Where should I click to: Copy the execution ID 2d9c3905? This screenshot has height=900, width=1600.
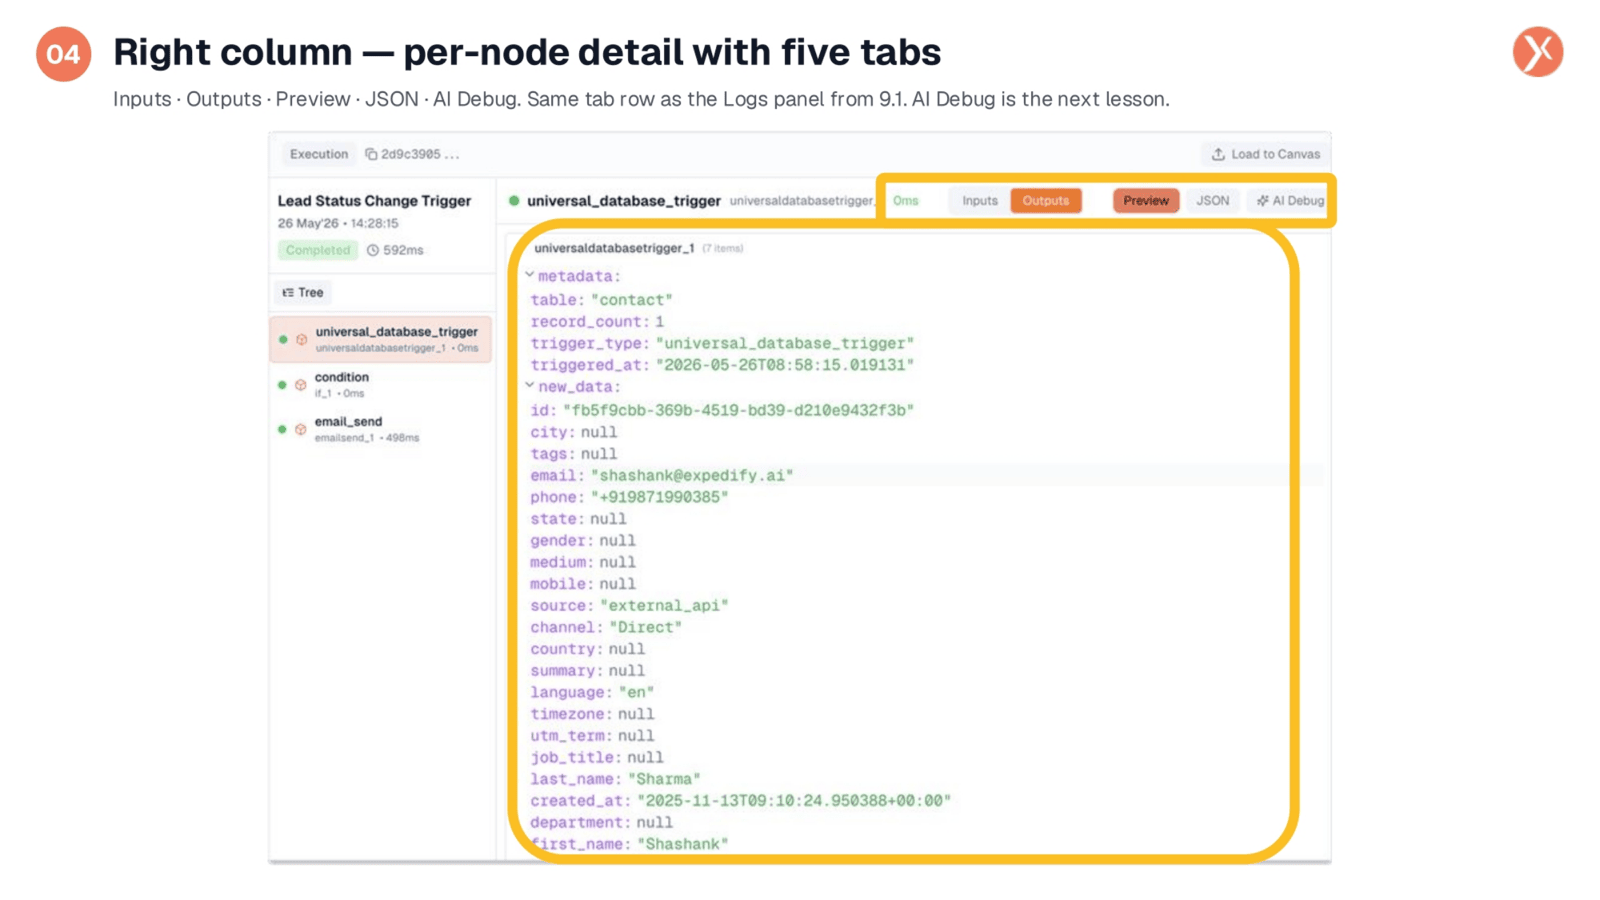(x=371, y=154)
